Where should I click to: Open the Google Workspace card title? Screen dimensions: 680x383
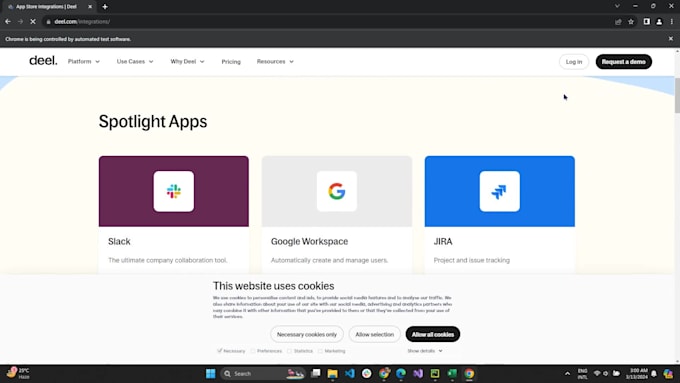[309, 241]
